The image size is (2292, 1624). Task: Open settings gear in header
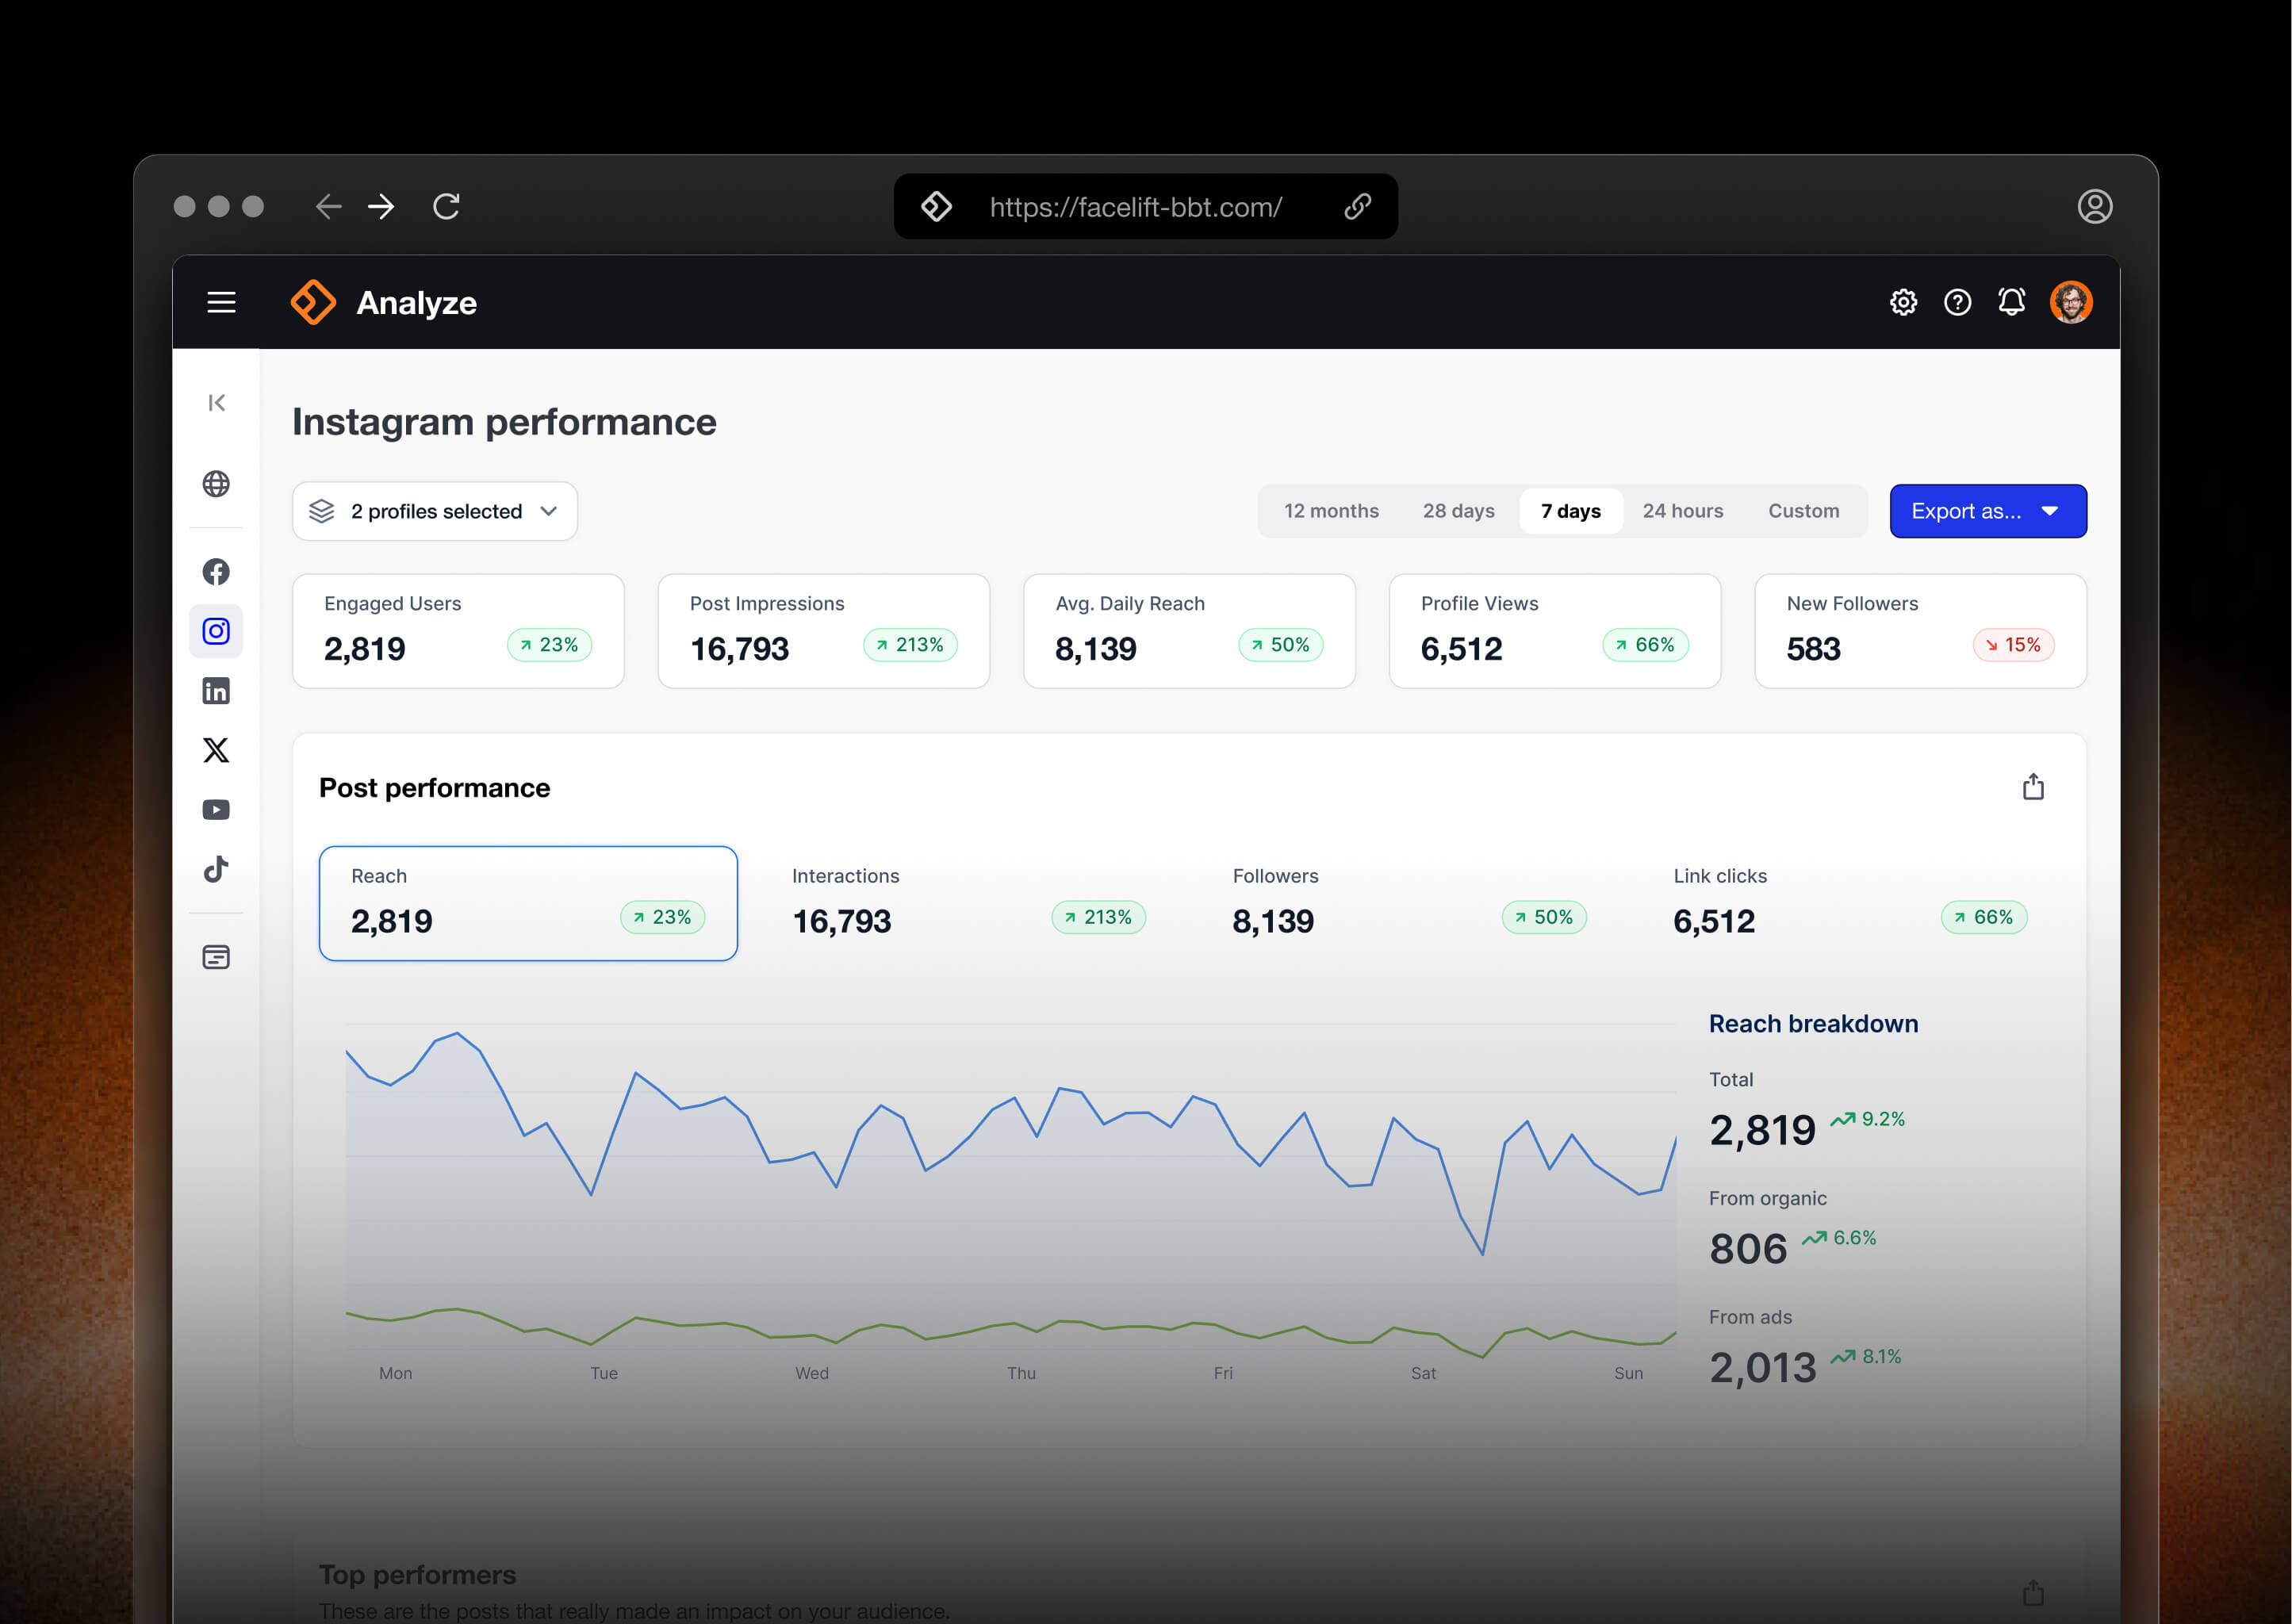coord(1903,302)
